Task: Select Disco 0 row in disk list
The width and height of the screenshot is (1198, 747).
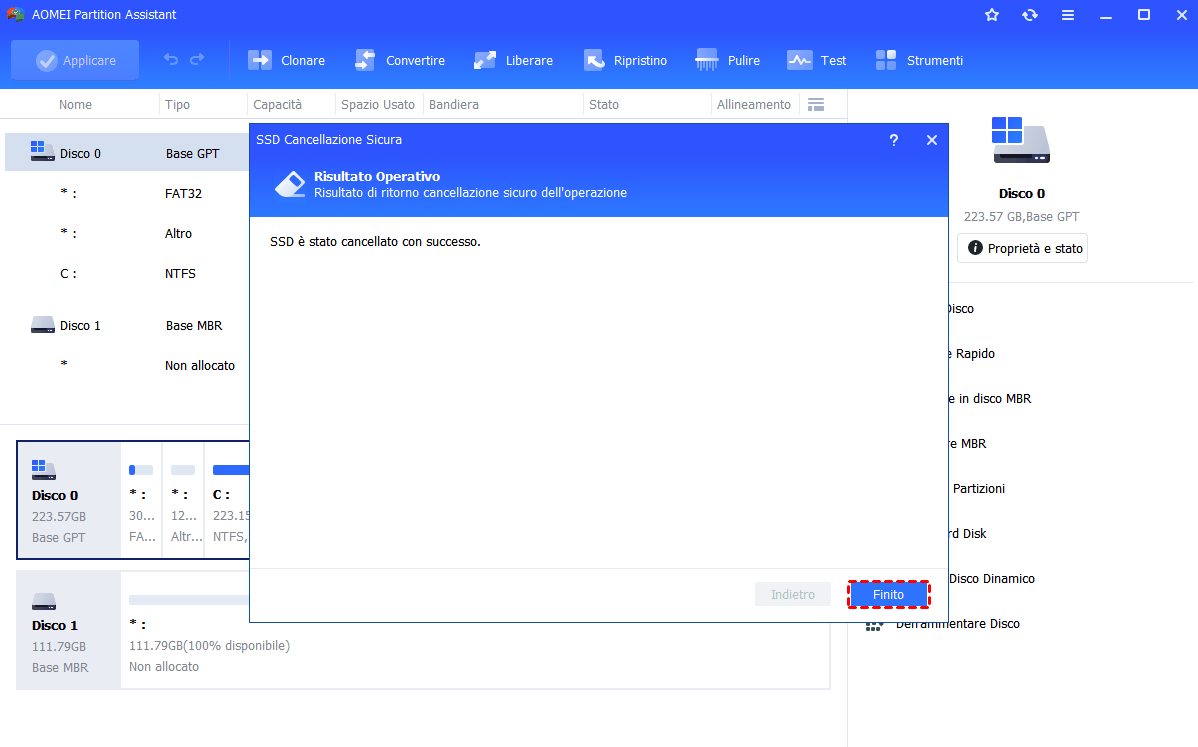Action: tap(128, 153)
